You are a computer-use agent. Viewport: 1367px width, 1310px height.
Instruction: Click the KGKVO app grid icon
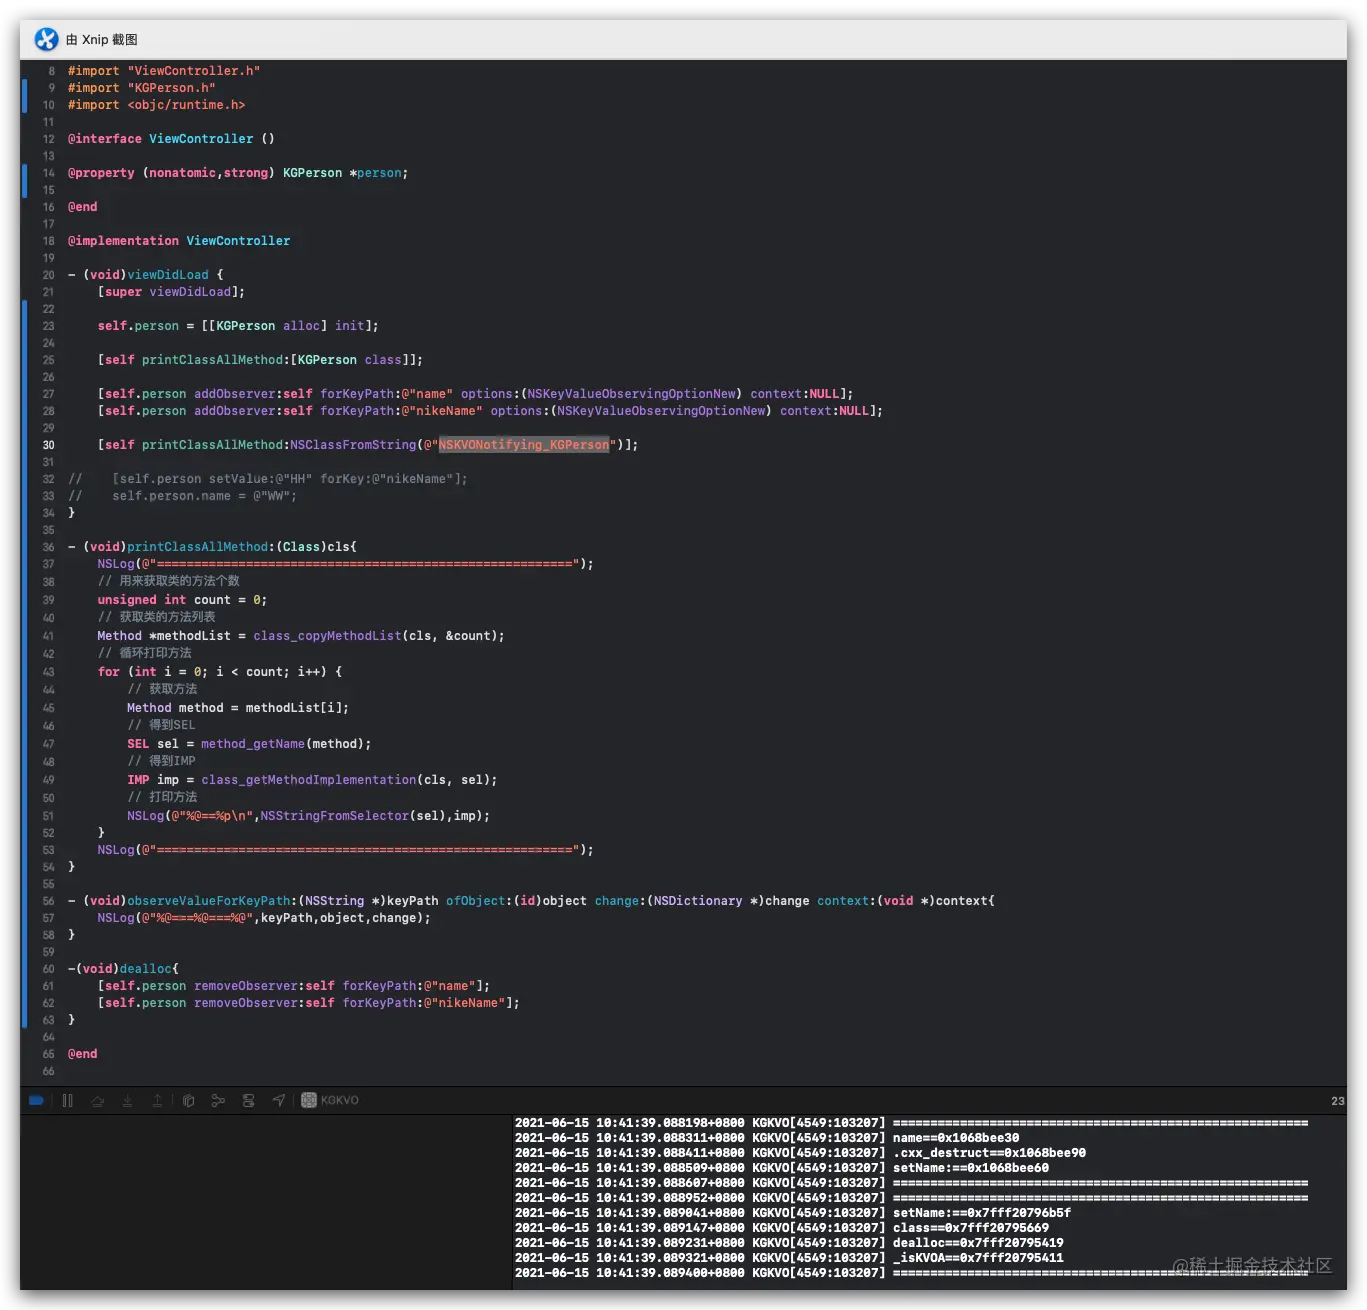tap(309, 1100)
